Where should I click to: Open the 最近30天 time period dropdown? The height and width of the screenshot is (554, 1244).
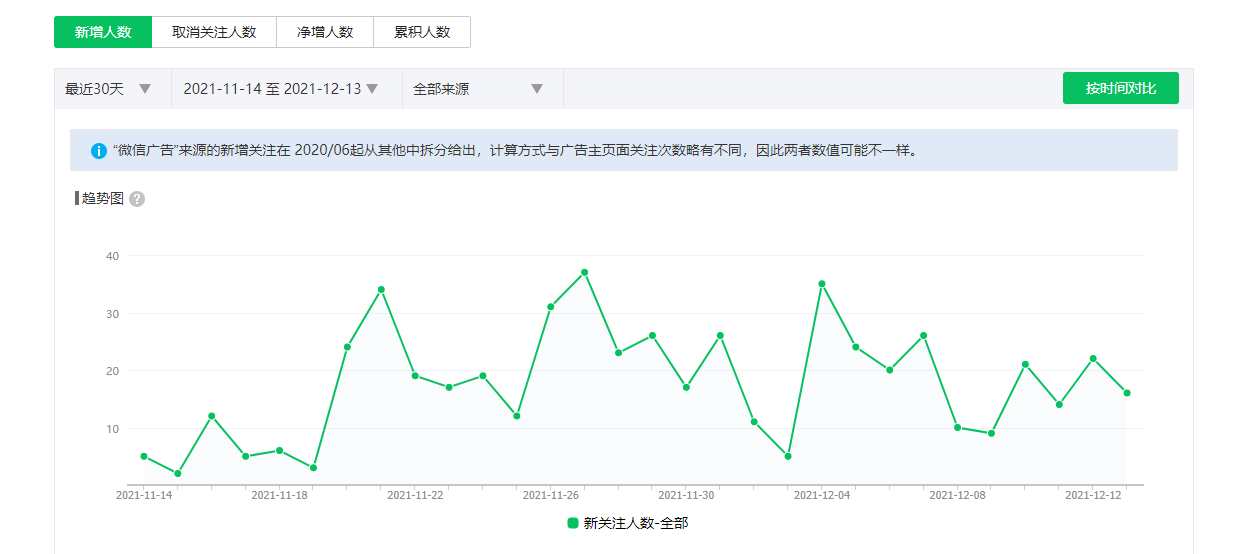click(95, 89)
